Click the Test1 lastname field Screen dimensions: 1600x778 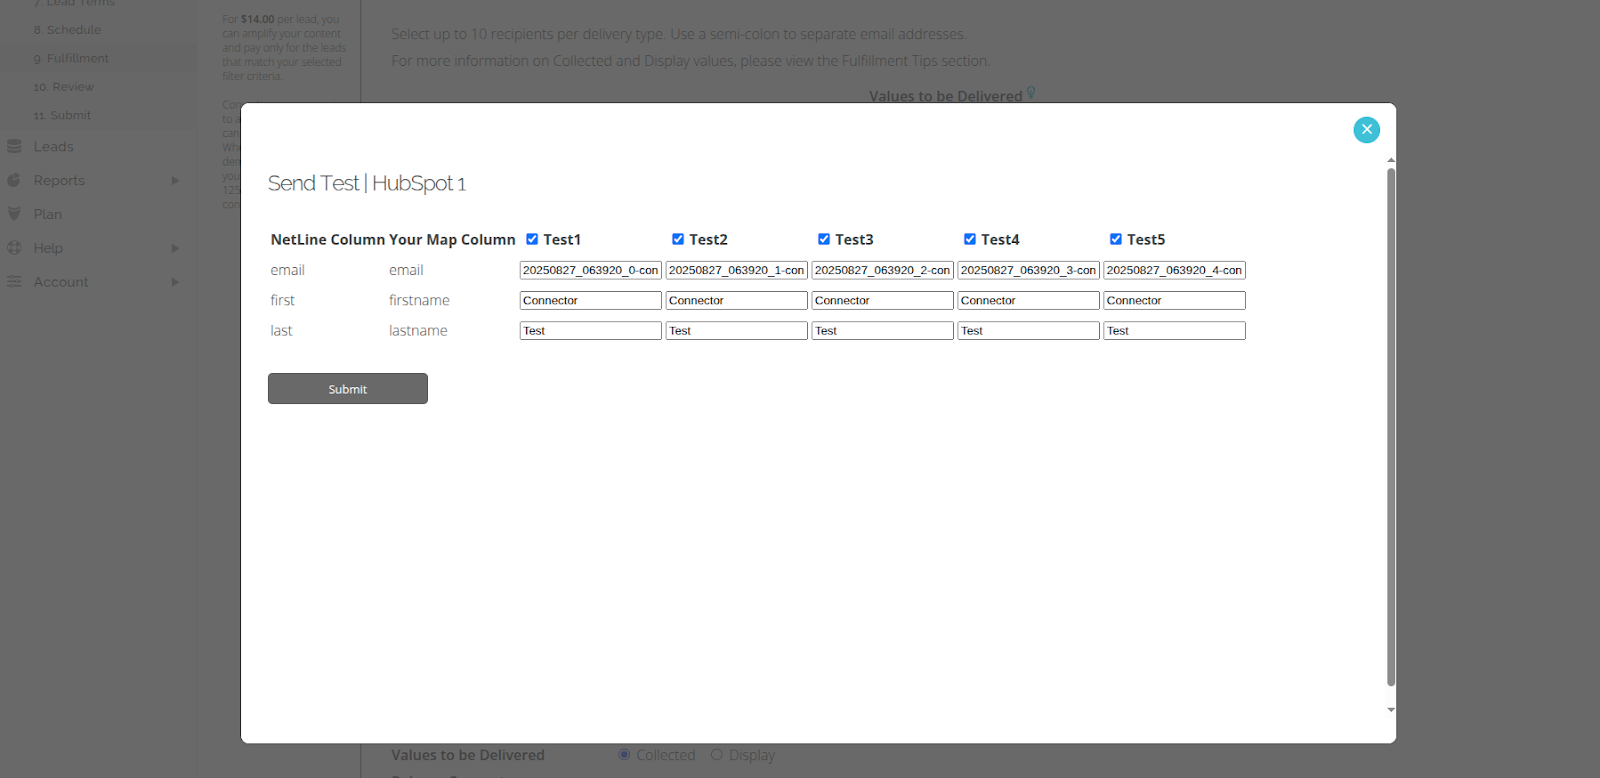[x=591, y=330]
